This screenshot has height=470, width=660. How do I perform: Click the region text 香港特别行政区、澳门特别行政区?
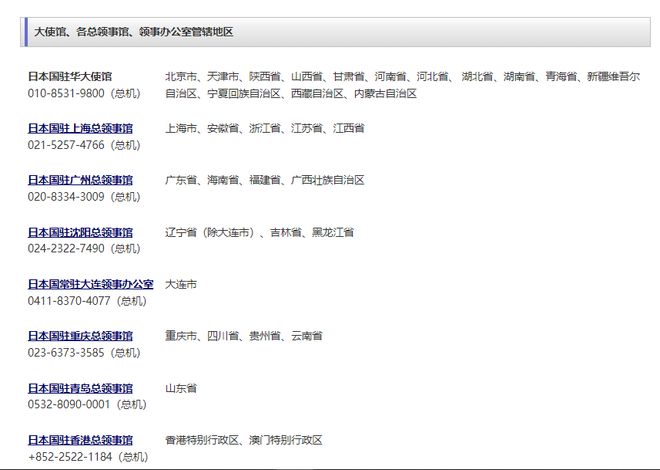(244, 440)
